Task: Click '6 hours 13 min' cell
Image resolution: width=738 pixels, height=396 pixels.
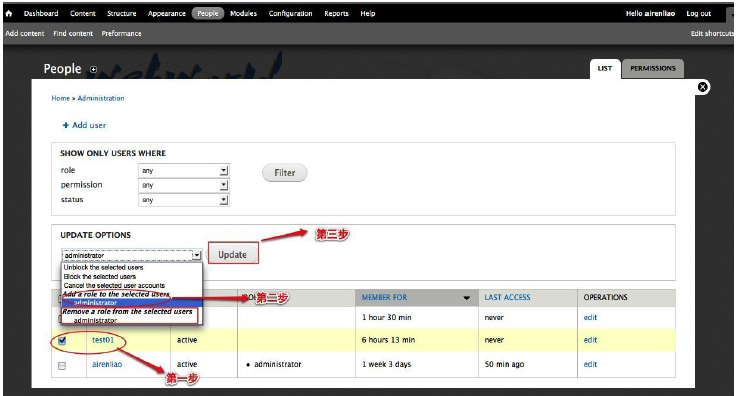Action: point(388,340)
